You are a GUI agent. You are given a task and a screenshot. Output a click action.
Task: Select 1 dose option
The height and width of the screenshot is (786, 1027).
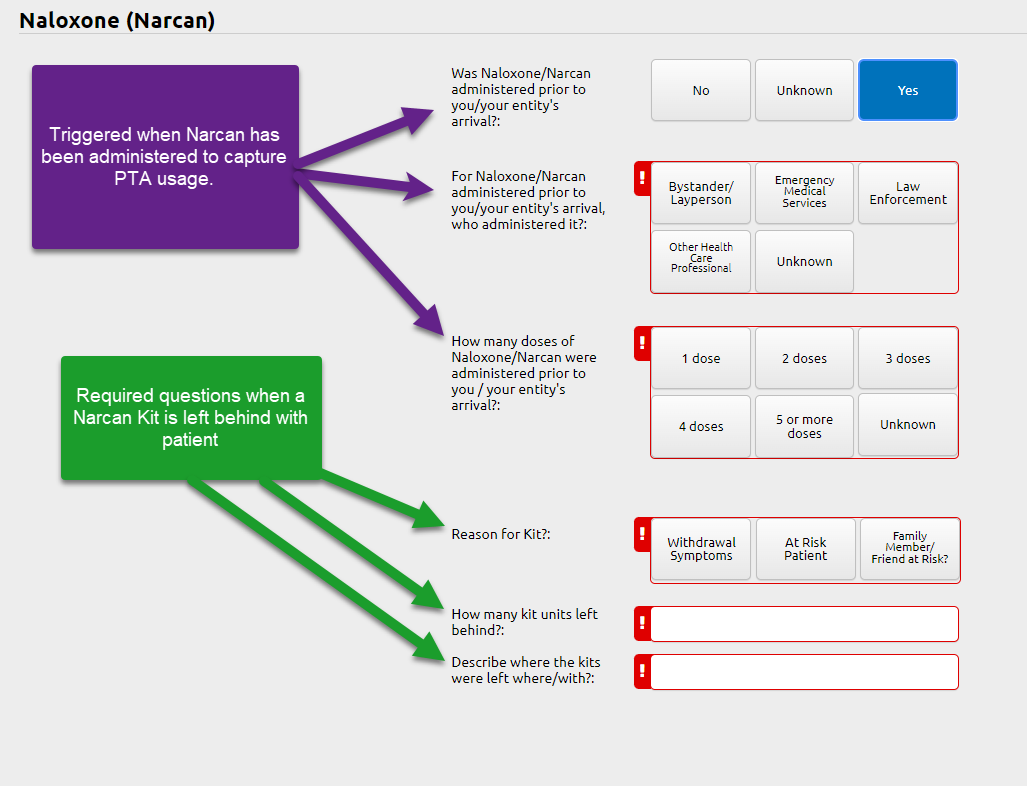pyautogui.click(x=701, y=358)
